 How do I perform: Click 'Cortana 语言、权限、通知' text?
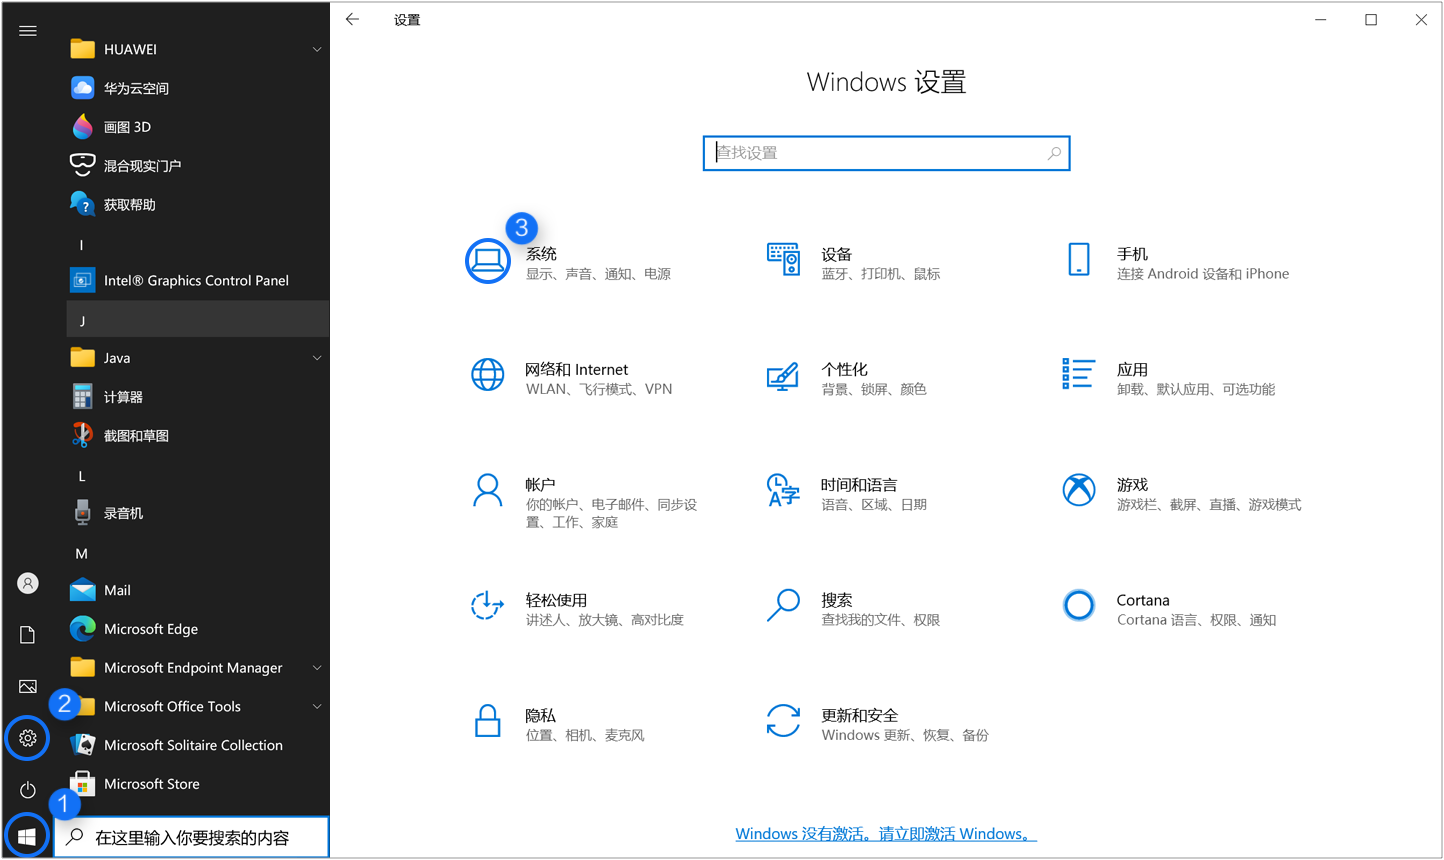tap(1196, 620)
